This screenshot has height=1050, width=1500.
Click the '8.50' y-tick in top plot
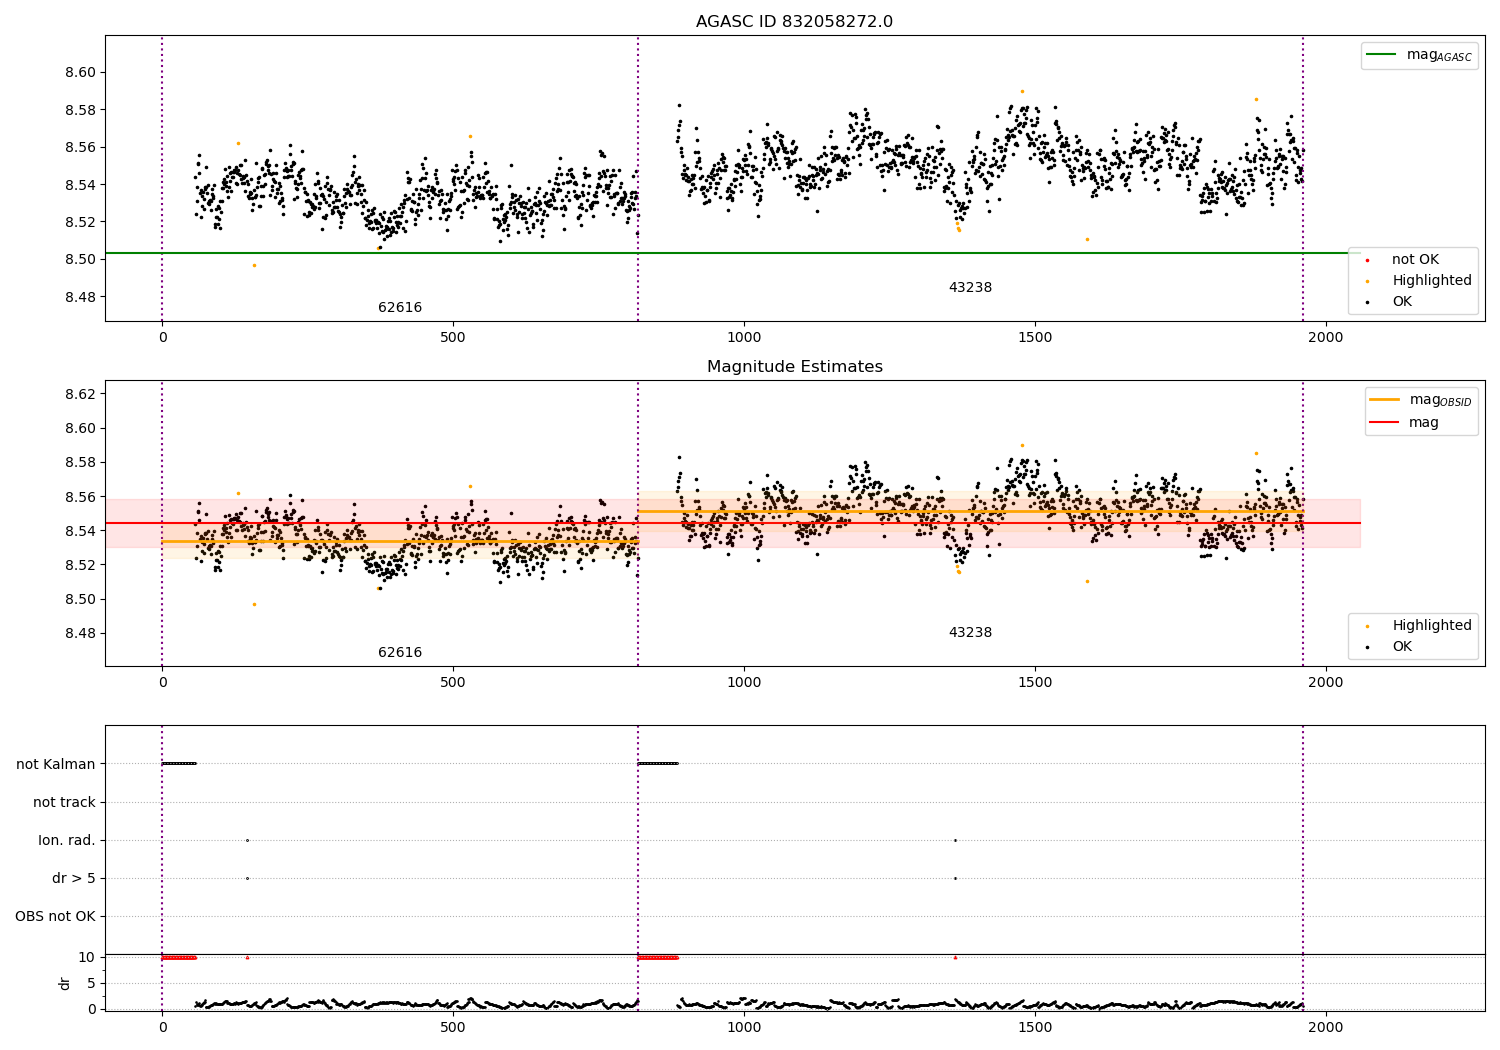81,260
